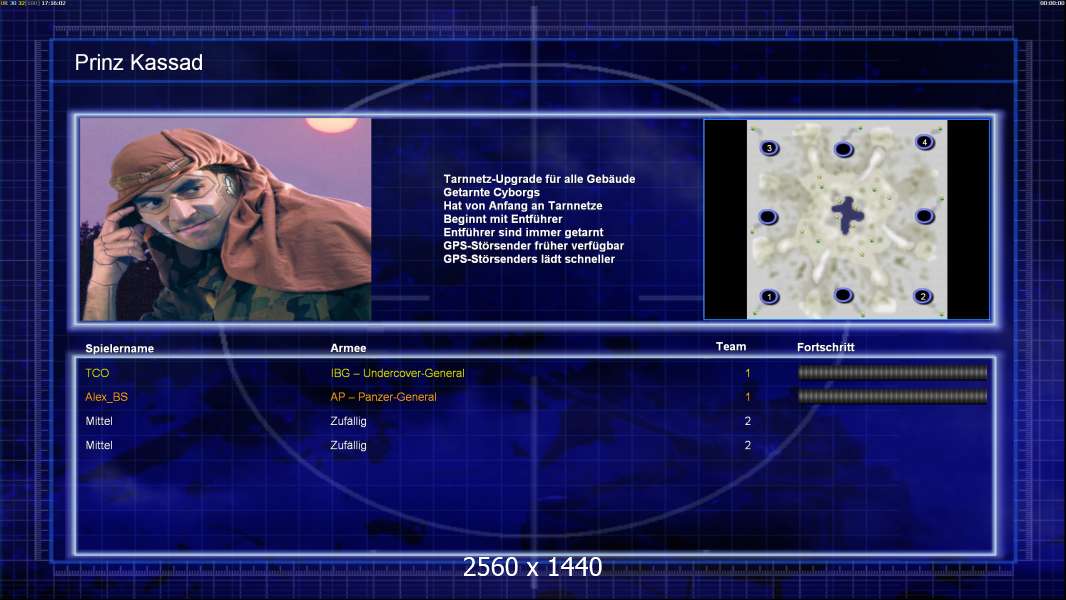Click the Team column header

click(x=731, y=347)
